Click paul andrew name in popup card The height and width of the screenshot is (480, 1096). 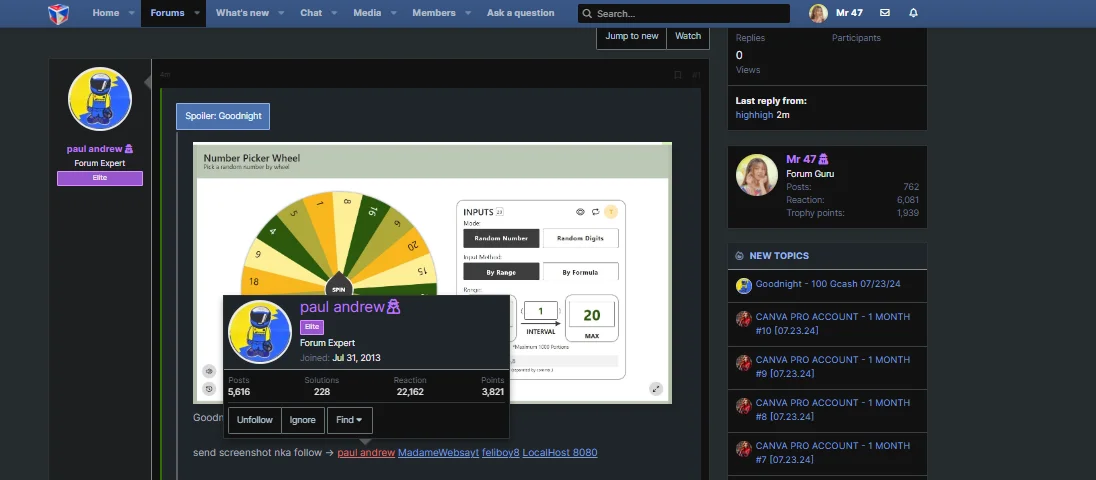pos(342,307)
